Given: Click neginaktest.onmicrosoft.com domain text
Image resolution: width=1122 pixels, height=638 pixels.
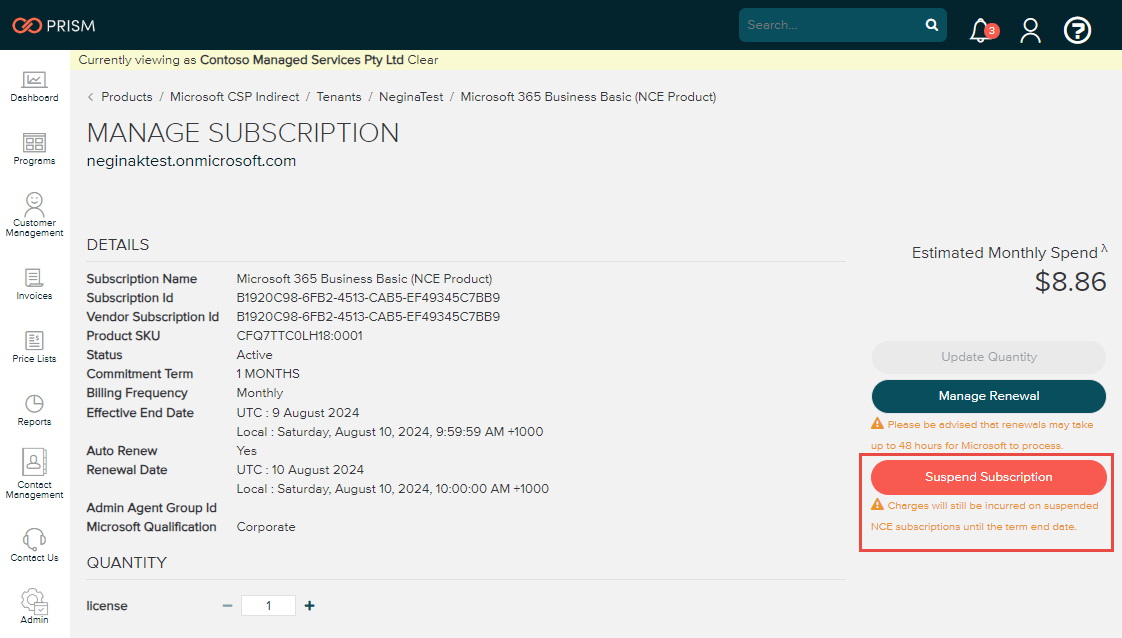Looking at the screenshot, I should [192, 161].
